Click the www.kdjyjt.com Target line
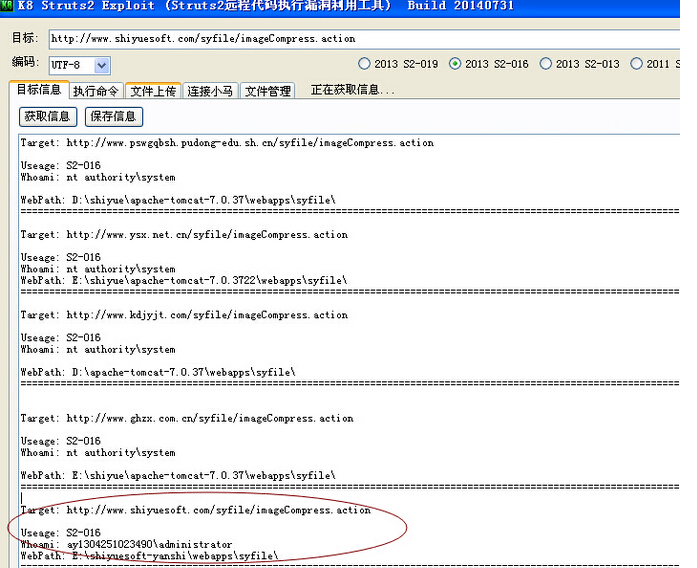Viewport: 697px width, 568px height. (184, 315)
